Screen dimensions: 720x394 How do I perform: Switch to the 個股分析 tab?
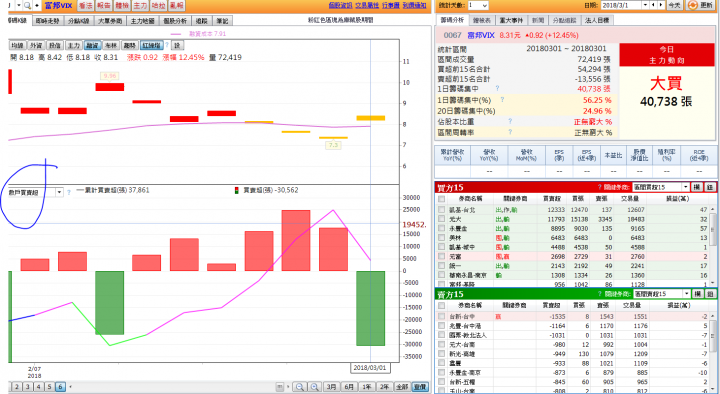175,21
